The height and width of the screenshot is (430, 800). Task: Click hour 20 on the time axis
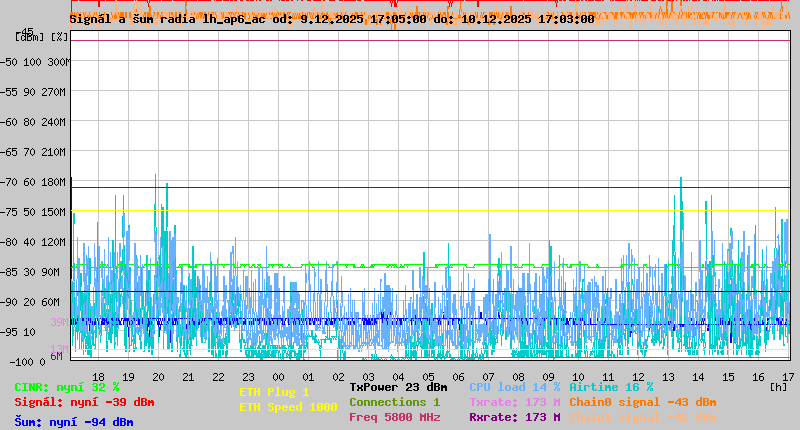click(x=159, y=376)
